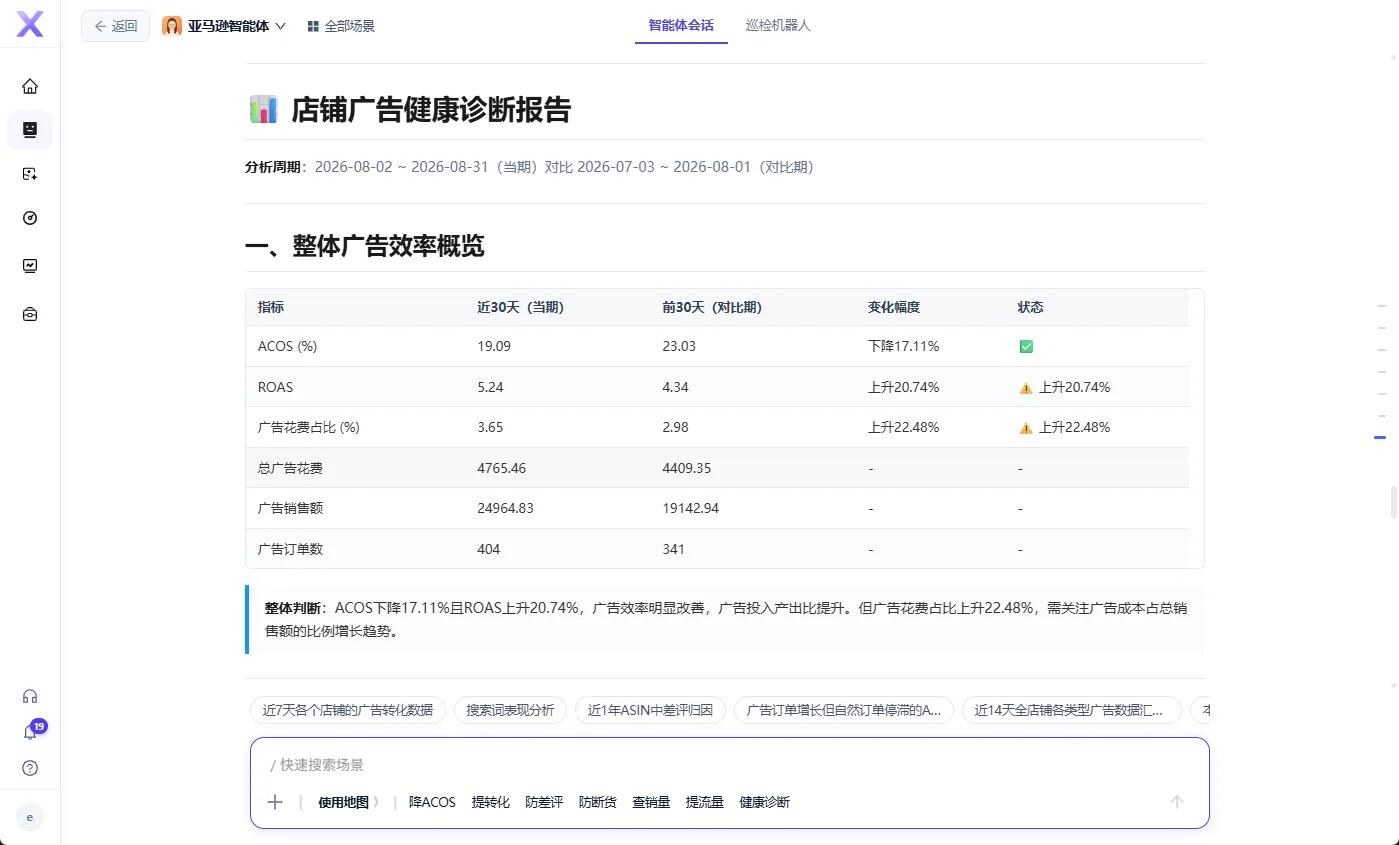
Task: Open the compass sidebar icon
Action: pyautogui.click(x=30, y=218)
